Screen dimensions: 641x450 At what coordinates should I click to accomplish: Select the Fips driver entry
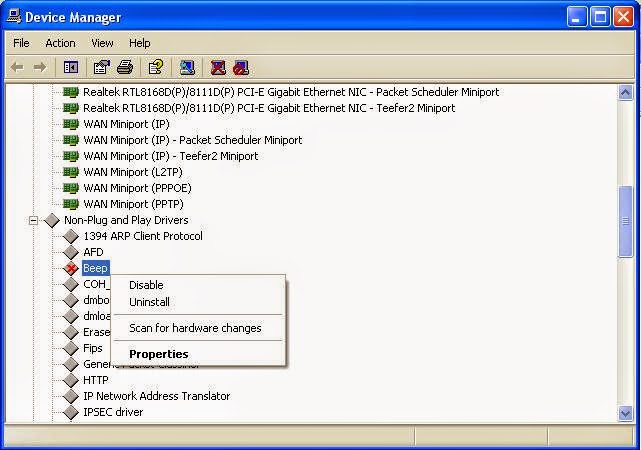(93, 348)
